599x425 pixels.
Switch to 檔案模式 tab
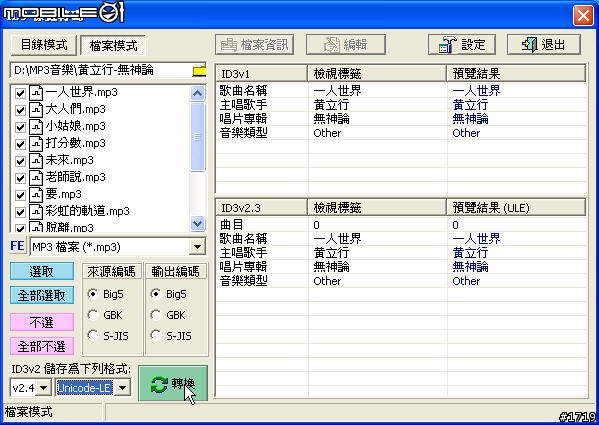113,46
